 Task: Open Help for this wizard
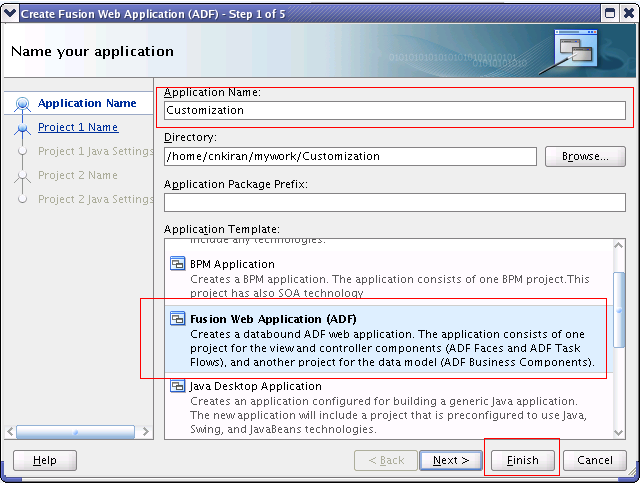[x=45, y=461]
